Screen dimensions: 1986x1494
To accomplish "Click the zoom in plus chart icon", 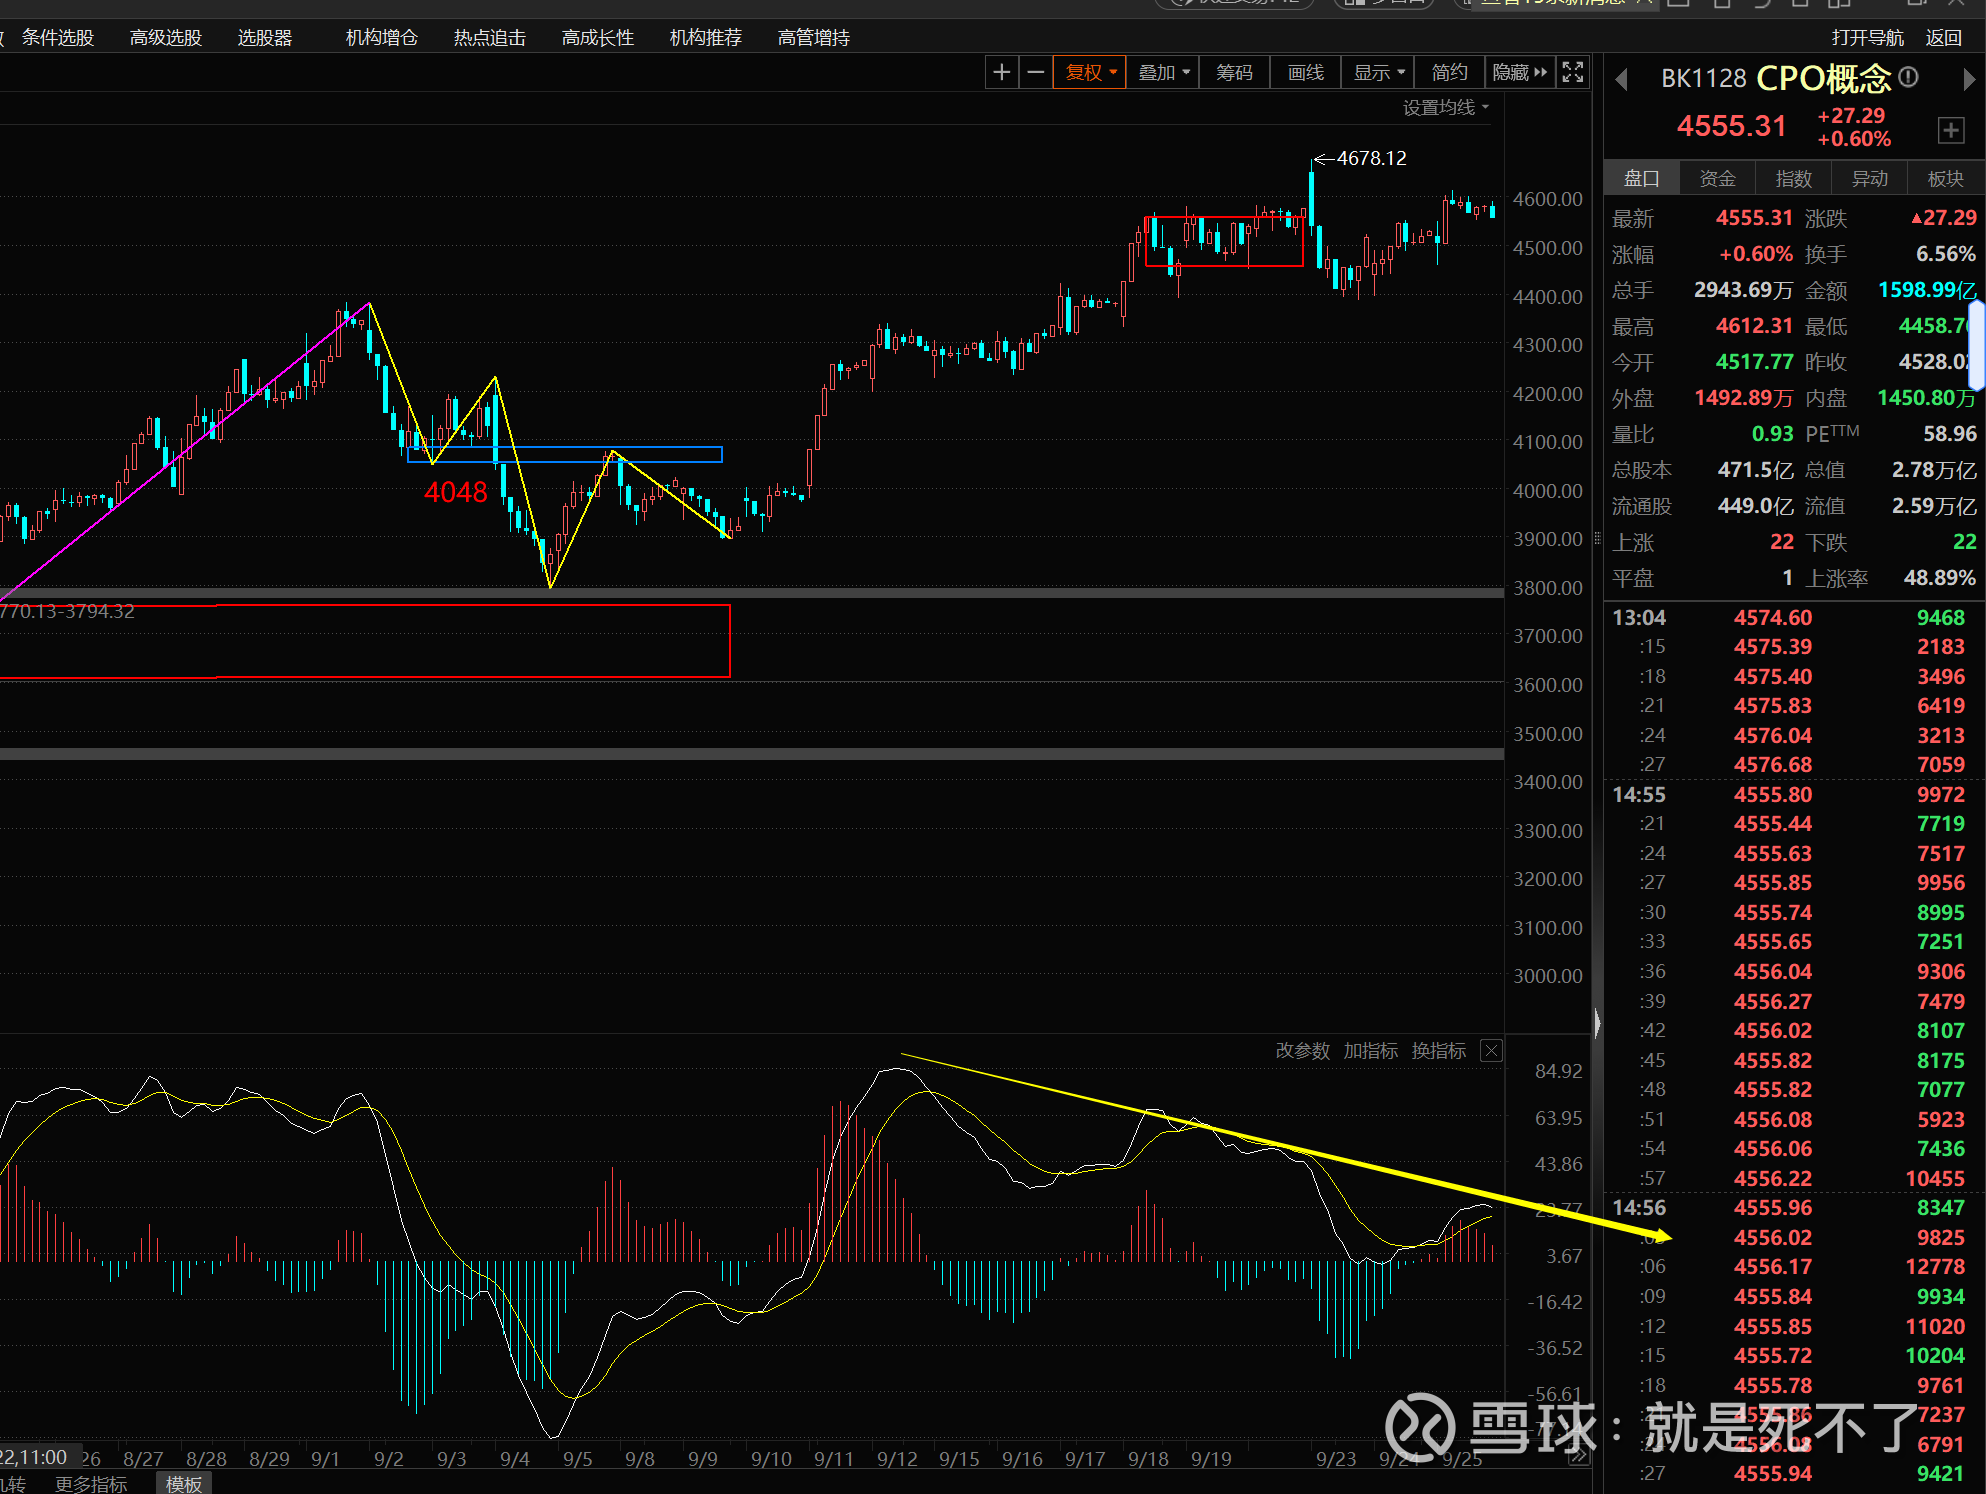I will pos(1001,72).
